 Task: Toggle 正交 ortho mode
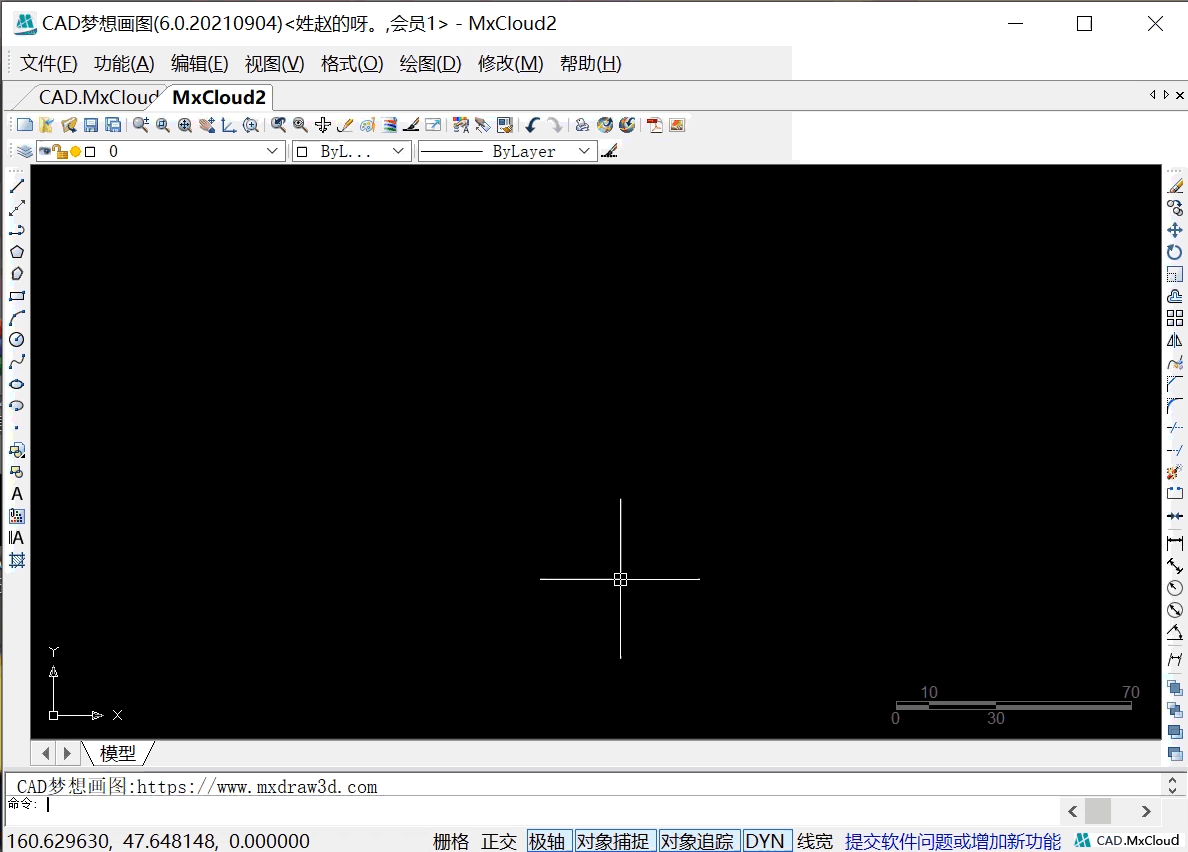pos(499,841)
